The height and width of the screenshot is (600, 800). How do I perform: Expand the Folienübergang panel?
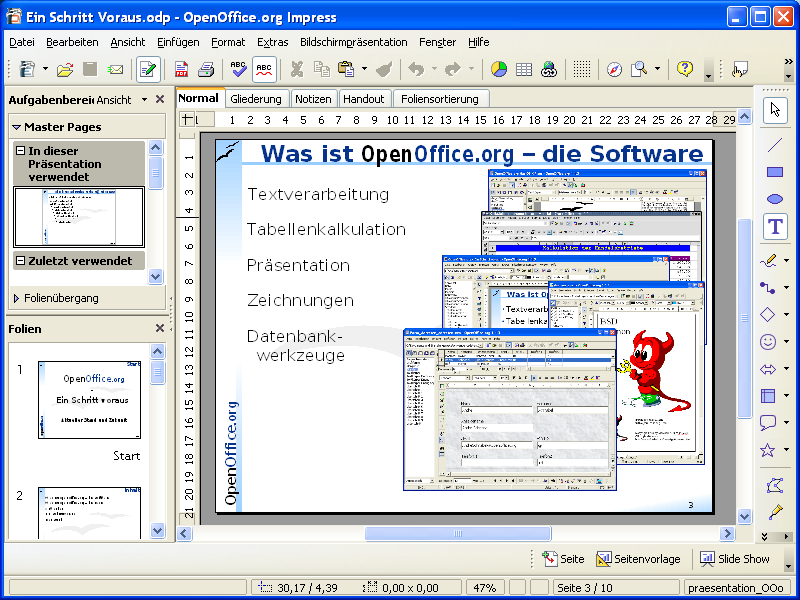tap(17, 298)
